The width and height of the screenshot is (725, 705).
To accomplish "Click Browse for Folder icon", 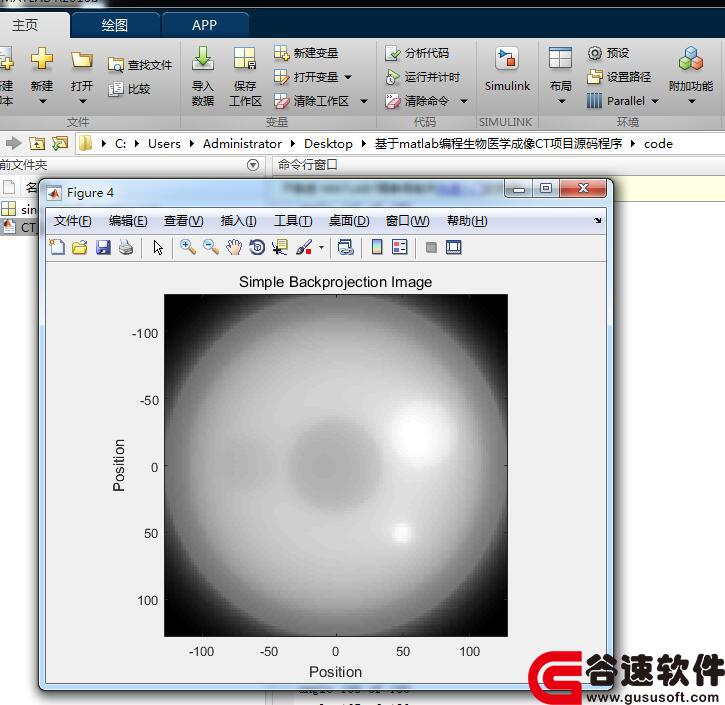I will (60, 143).
